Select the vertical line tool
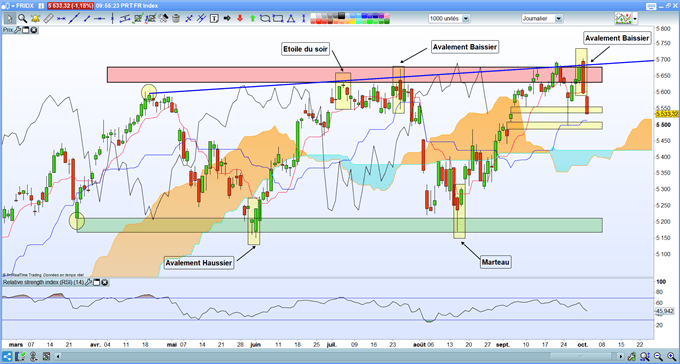 [x=112, y=19]
